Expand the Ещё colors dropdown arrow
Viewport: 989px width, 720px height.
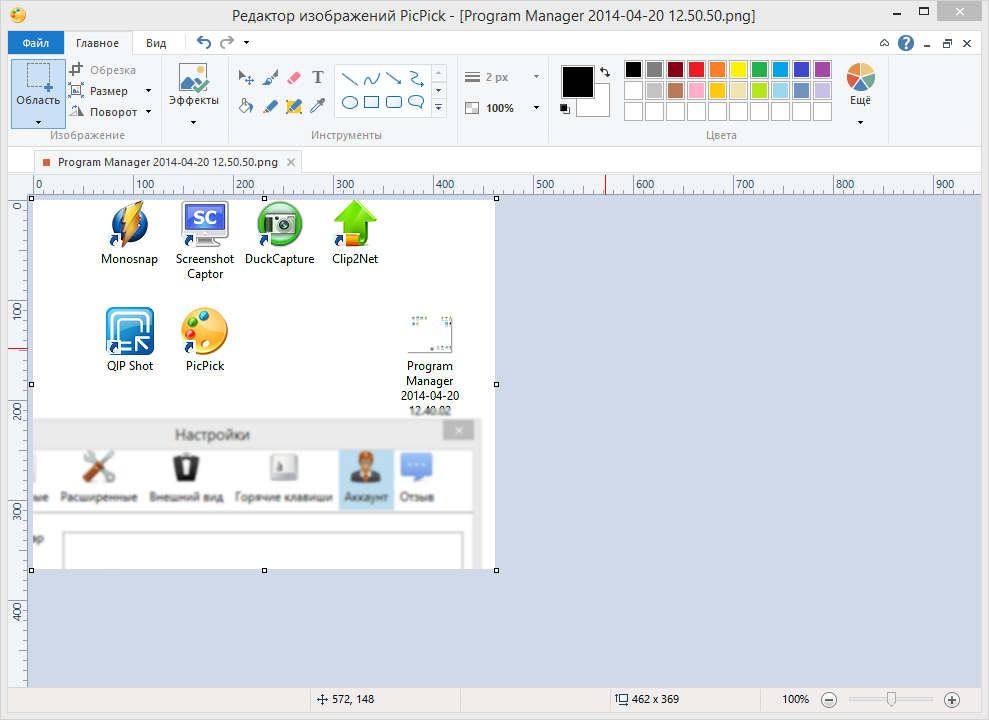[860, 122]
